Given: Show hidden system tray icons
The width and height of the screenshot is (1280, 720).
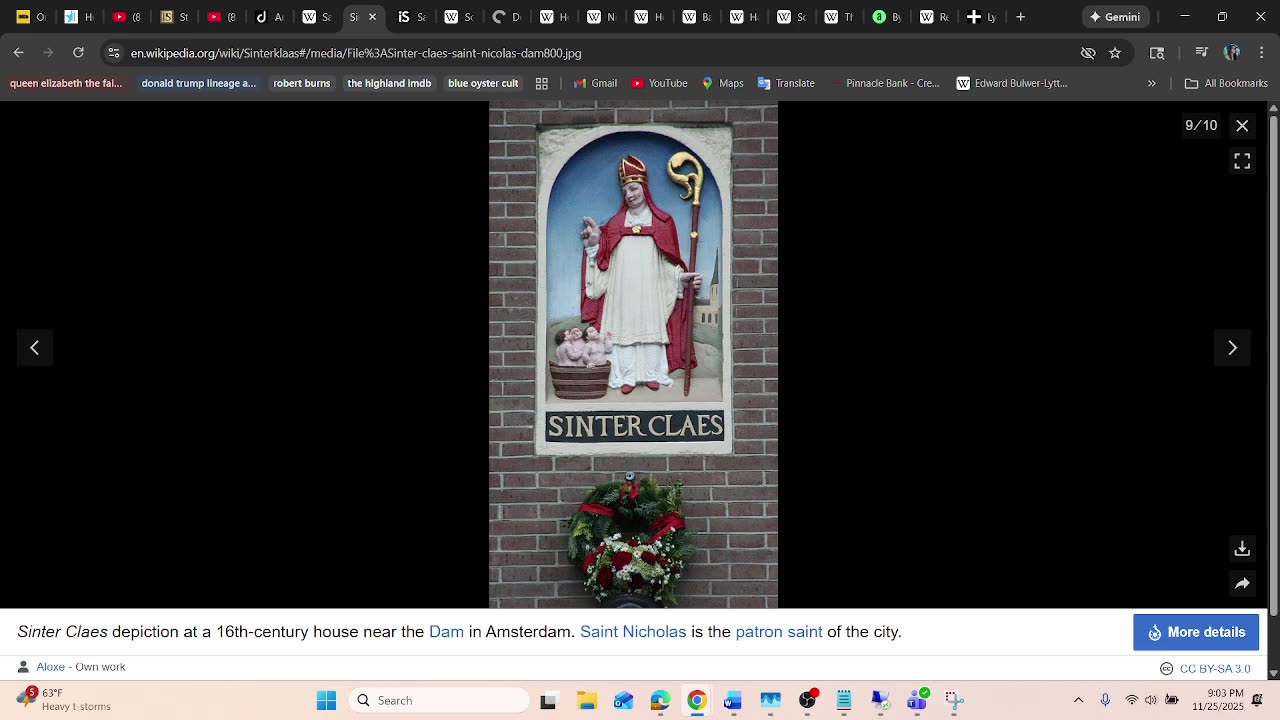Looking at the screenshot, I should click(1078, 700).
